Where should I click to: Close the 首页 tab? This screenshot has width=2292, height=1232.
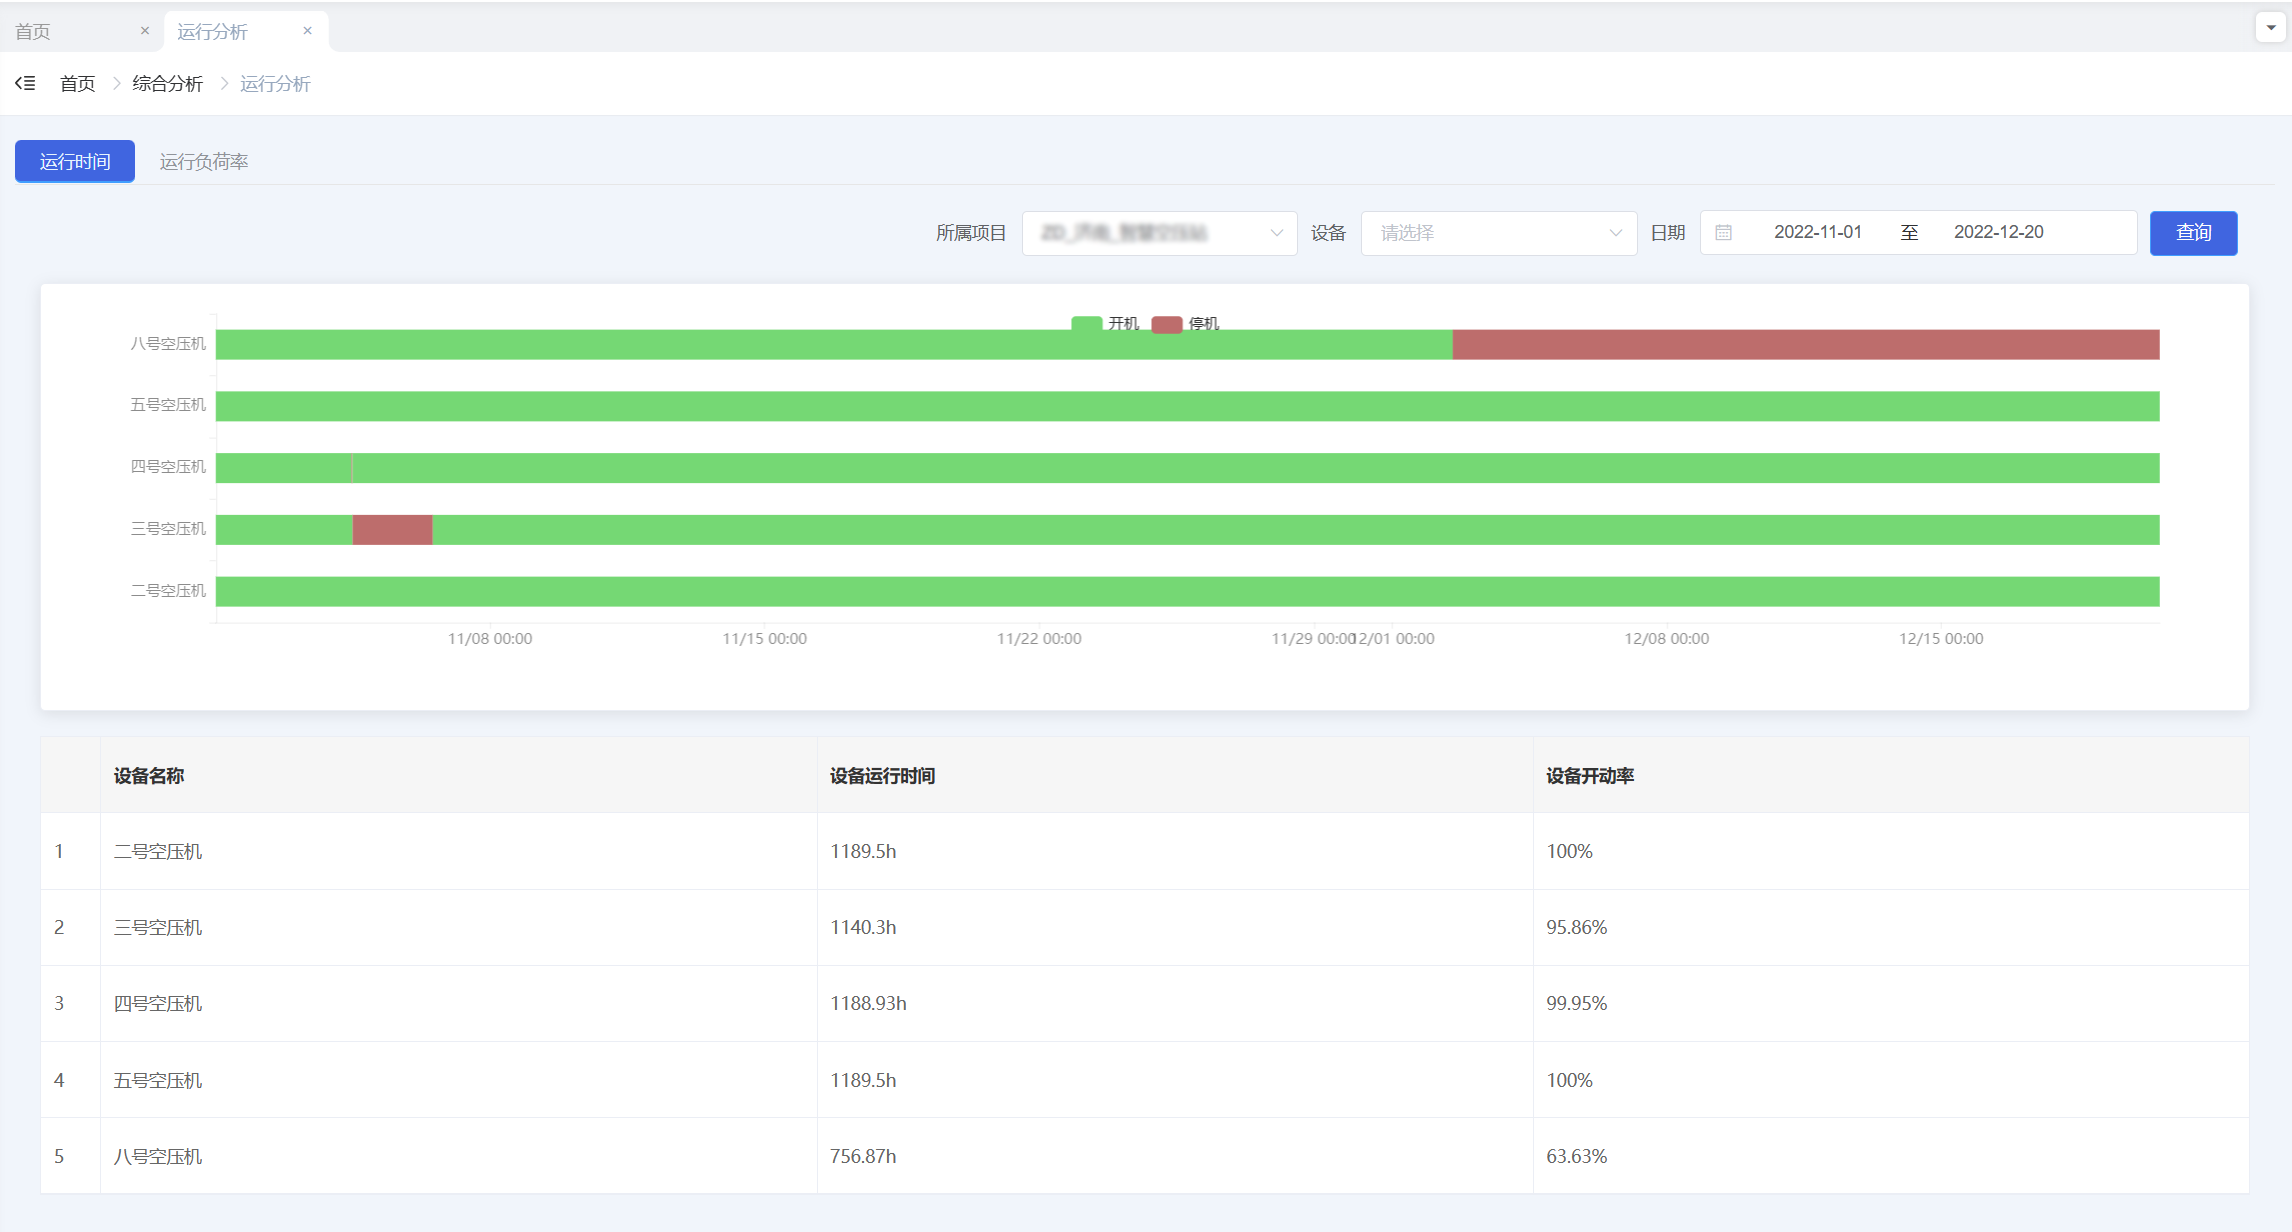[x=145, y=31]
